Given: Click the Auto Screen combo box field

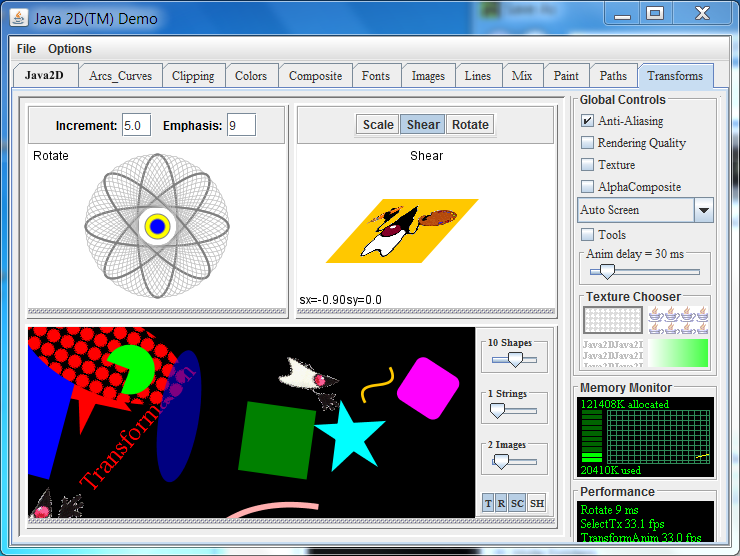Looking at the screenshot, I should pyautogui.click(x=636, y=210).
